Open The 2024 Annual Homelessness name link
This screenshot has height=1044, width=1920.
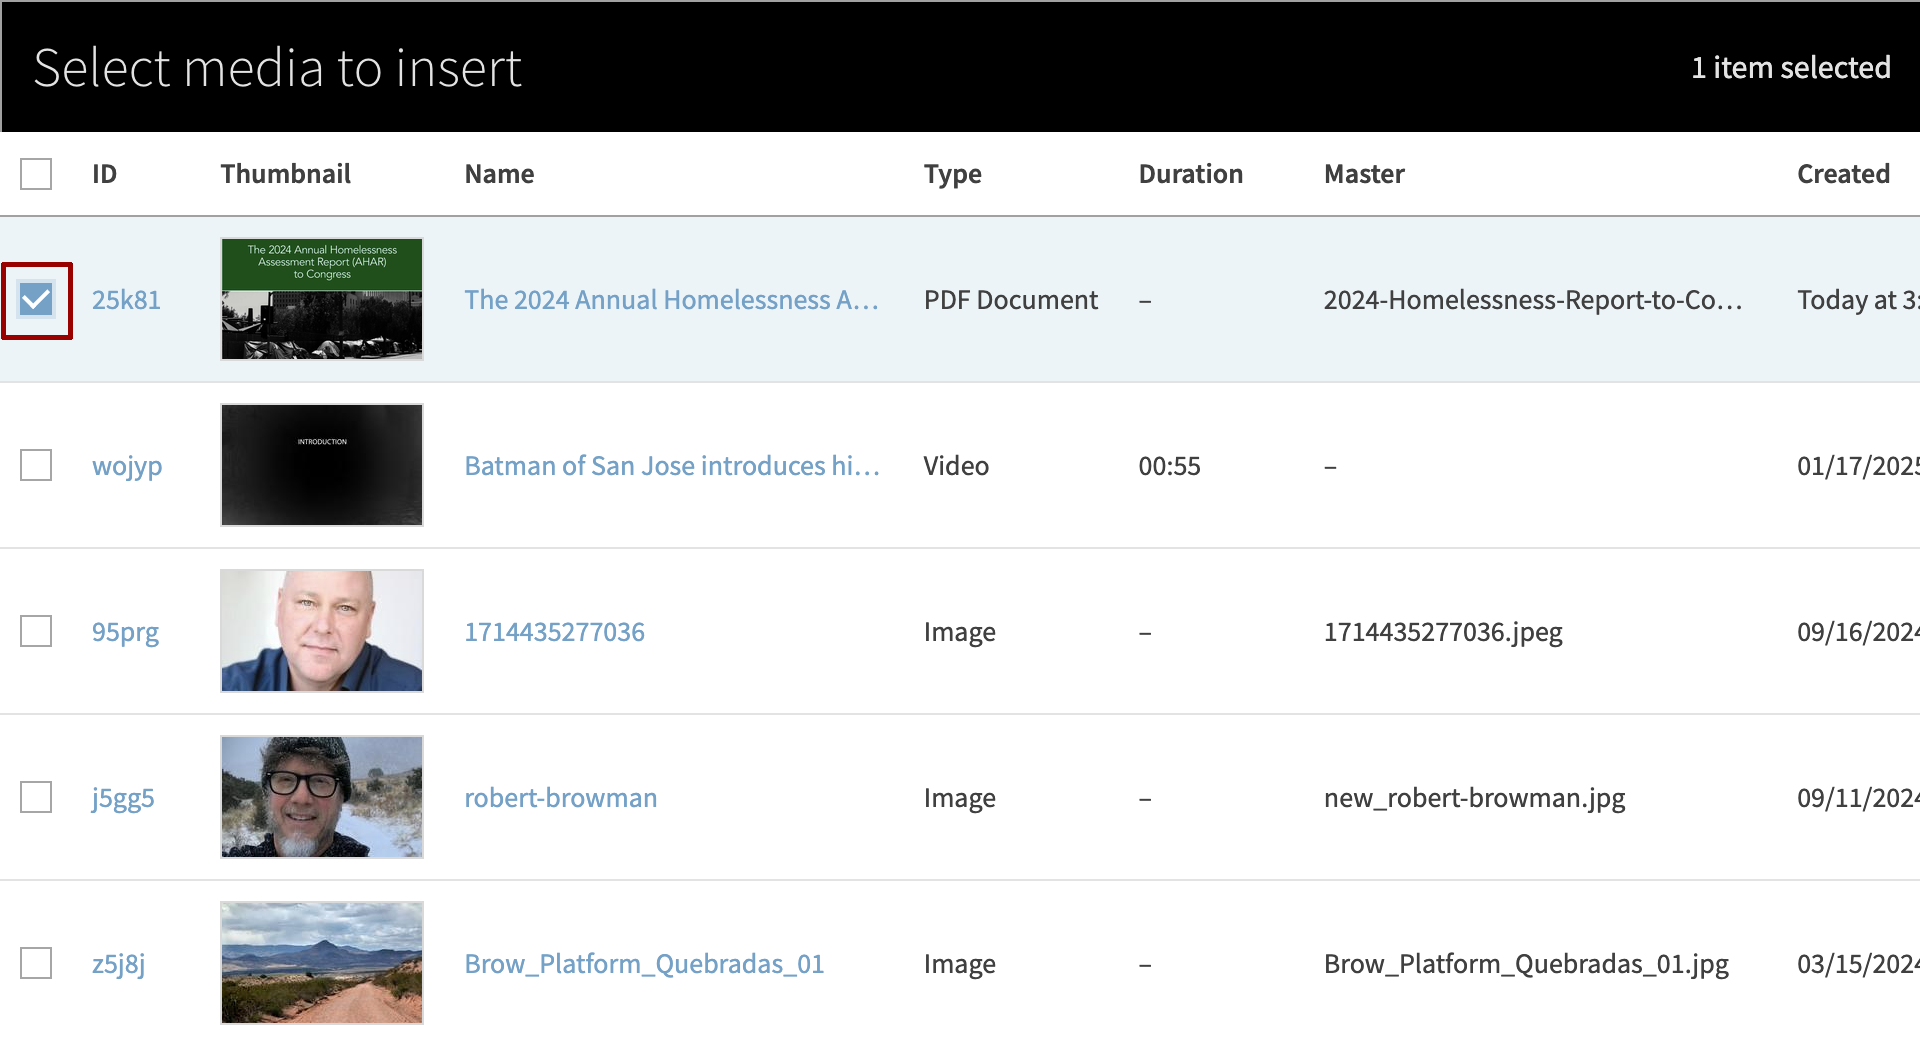(x=670, y=300)
